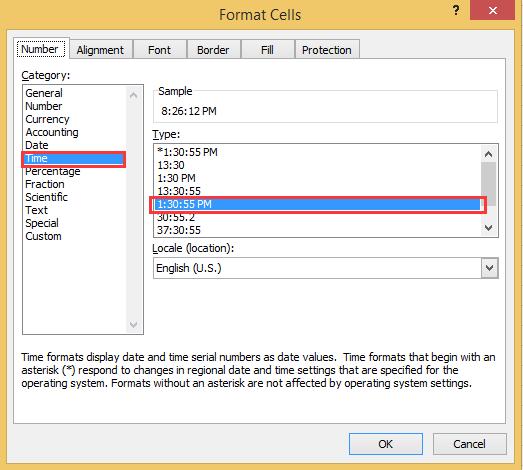Switch to the Number tab

coord(41,49)
